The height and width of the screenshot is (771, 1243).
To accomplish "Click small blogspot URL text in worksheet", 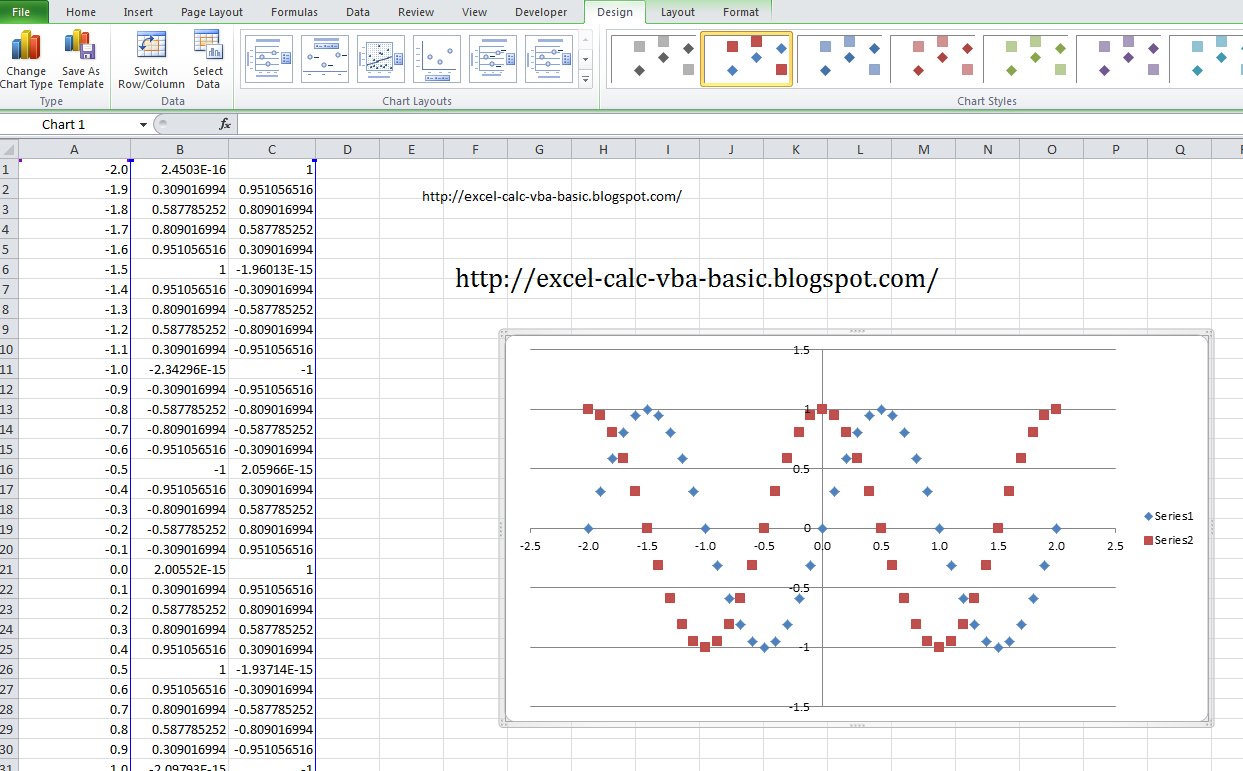I will pyautogui.click(x=552, y=197).
